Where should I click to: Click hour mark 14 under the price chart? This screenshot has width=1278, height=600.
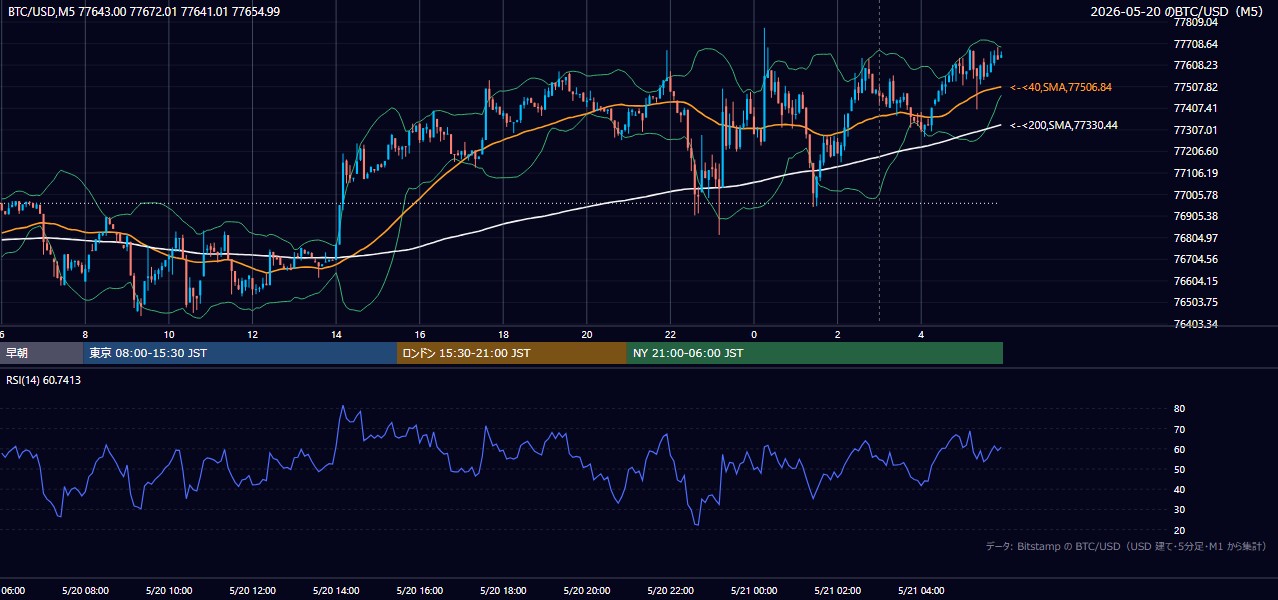336,334
